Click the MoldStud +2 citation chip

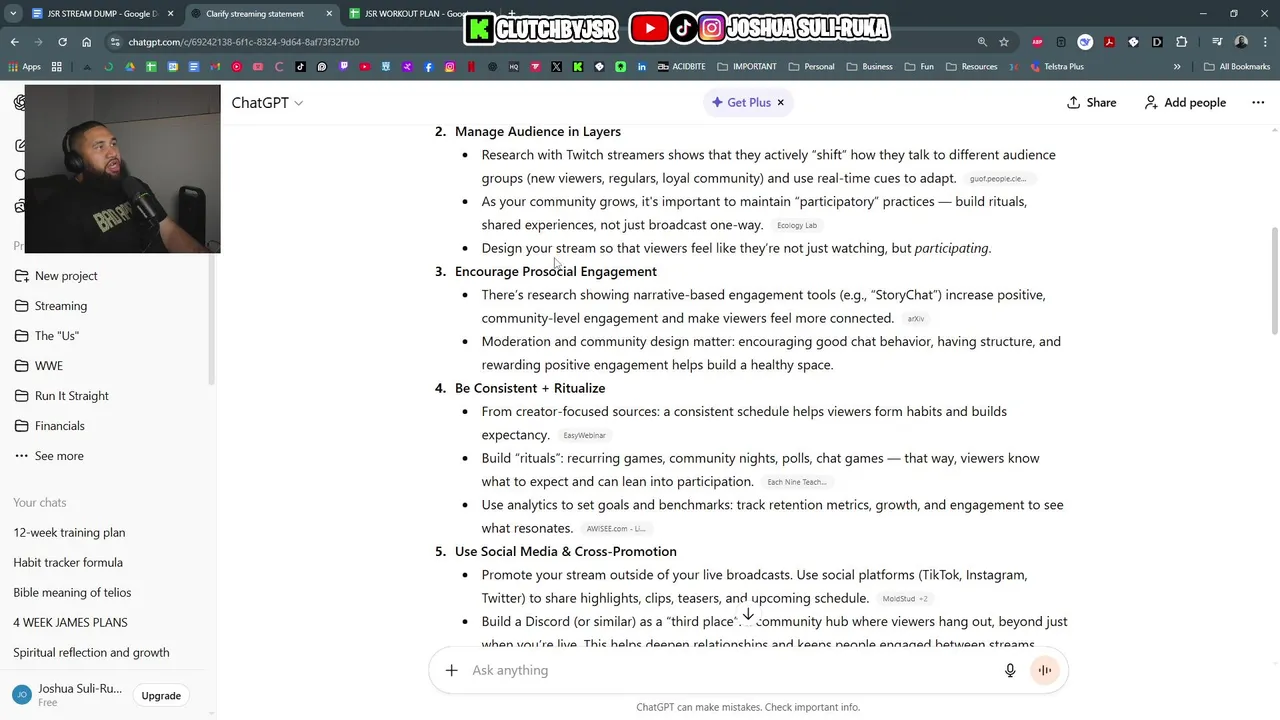click(905, 599)
